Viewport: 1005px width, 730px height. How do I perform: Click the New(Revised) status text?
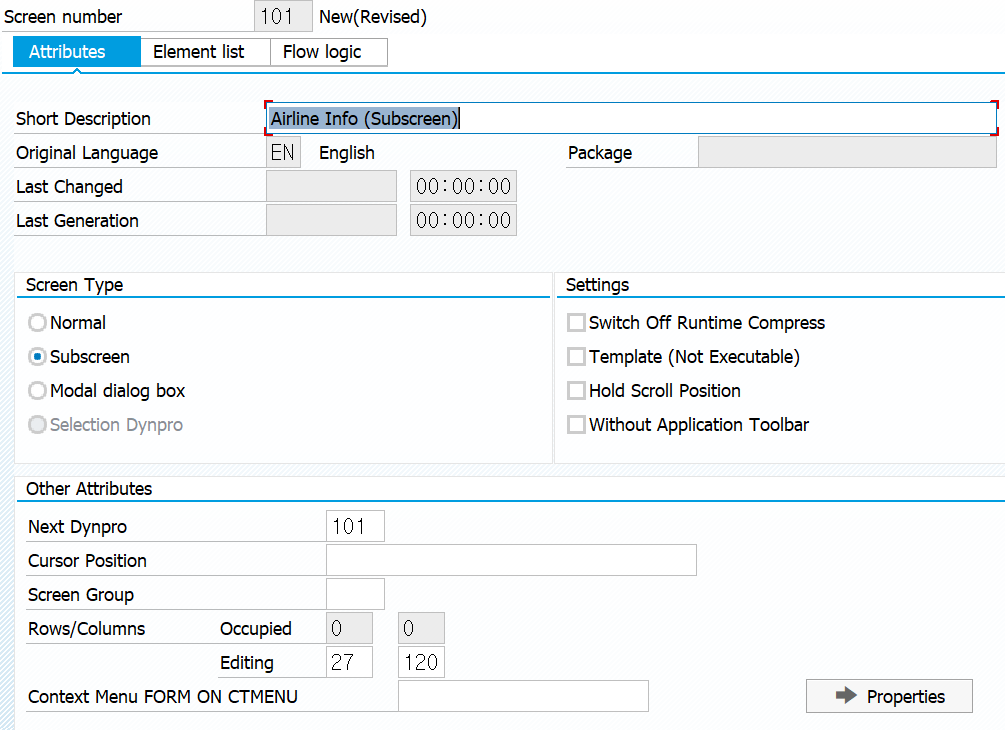pos(373,17)
